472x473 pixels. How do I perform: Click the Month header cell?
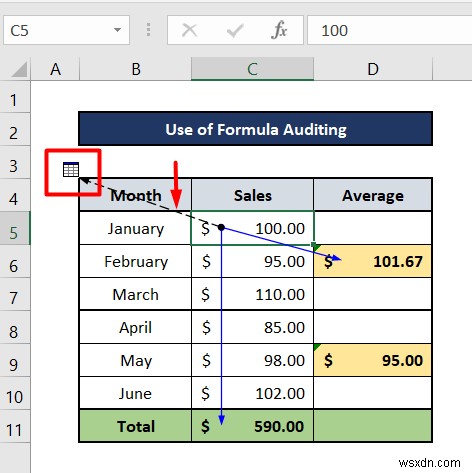tap(136, 195)
